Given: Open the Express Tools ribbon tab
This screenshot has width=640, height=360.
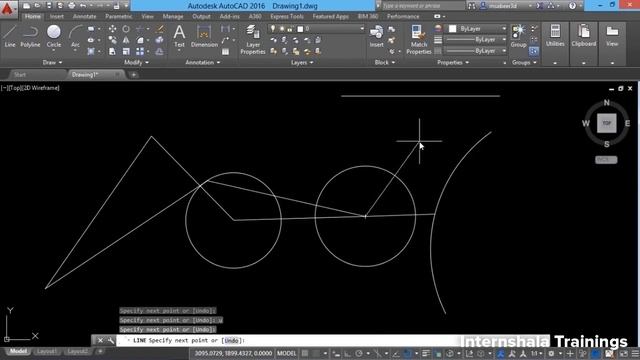Looking at the screenshot, I should [x=287, y=16].
